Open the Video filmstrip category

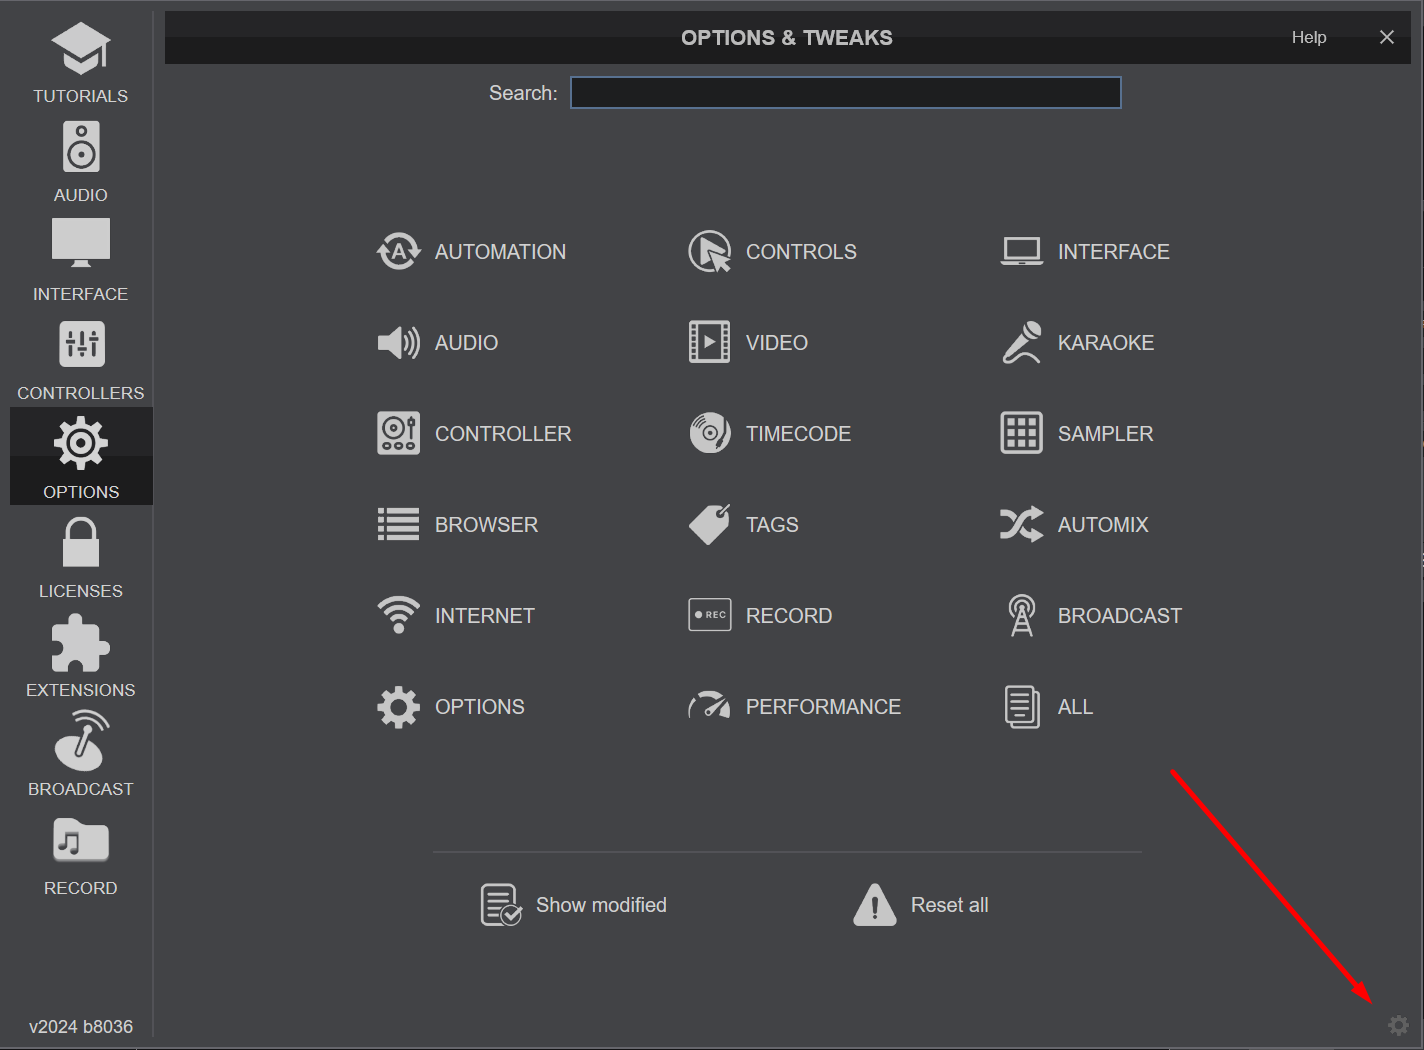[749, 343]
